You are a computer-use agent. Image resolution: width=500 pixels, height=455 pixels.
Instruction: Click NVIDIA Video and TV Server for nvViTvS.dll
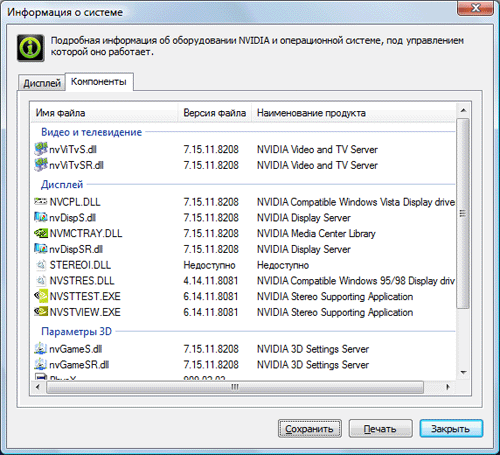coord(317,149)
